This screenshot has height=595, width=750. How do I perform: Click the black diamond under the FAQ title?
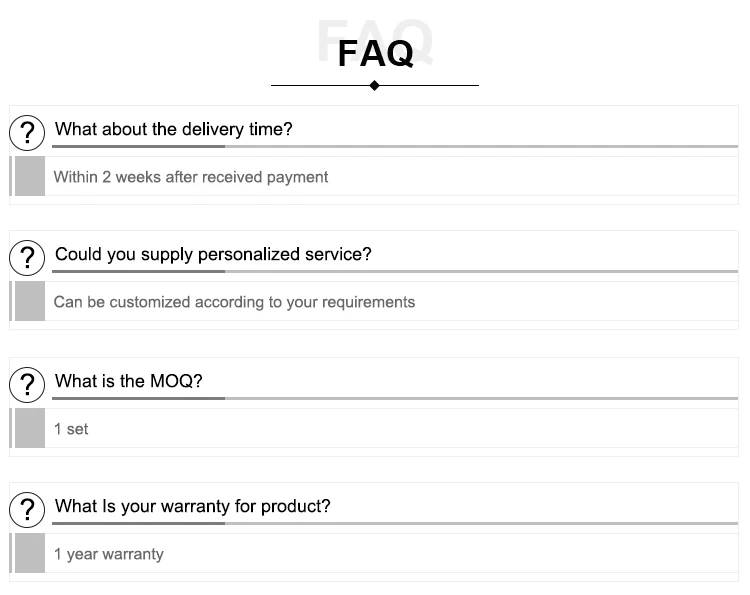[374, 85]
